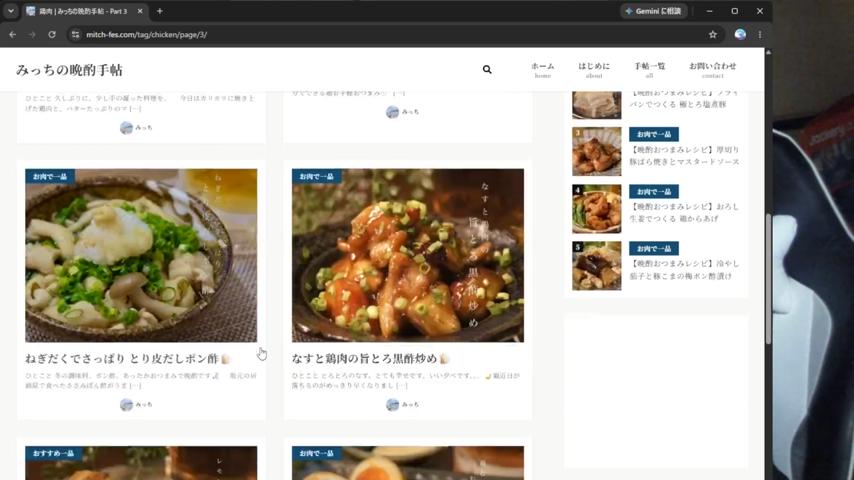Click sidebar link 厚切り豚ばら焼きとマスタードソース
Screen dimensions: 854x480
(x=685, y=155)
